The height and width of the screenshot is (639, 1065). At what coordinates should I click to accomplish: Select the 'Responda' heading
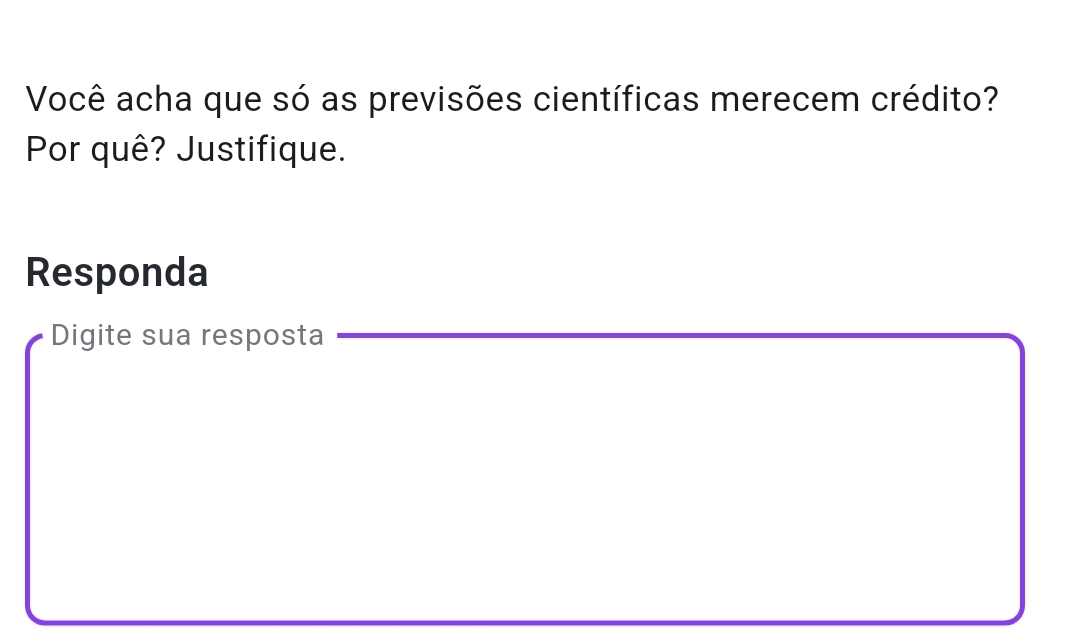pos(118,272)
